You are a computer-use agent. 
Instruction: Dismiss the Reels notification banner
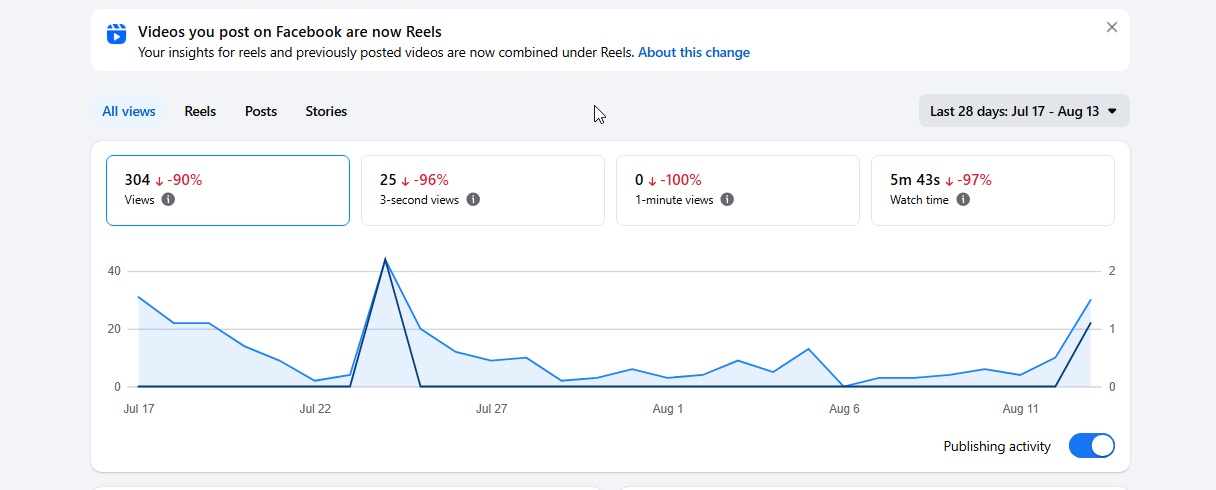coord(1112,27)
